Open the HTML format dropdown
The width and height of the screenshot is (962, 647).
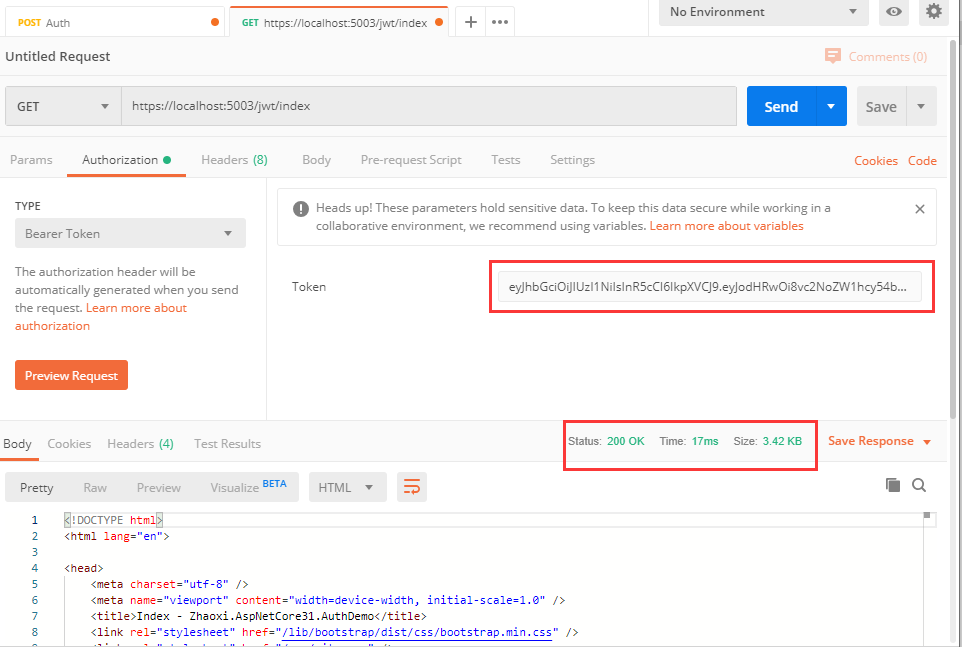(347, 487)
